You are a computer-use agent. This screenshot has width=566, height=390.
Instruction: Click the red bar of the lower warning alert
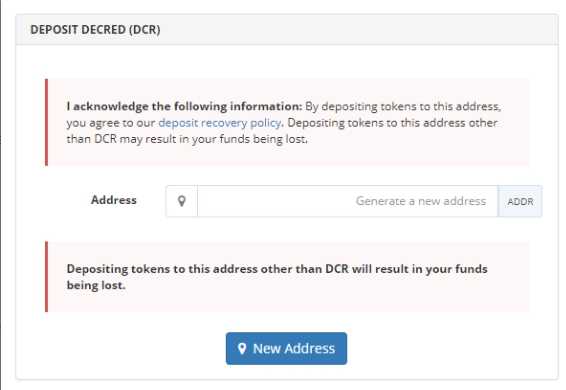point(46,277)
